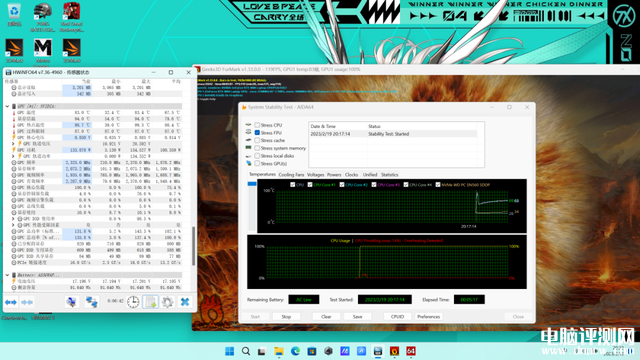Open taskbar Search magnifier
The image size is (640, 360).
coord(246,351)
